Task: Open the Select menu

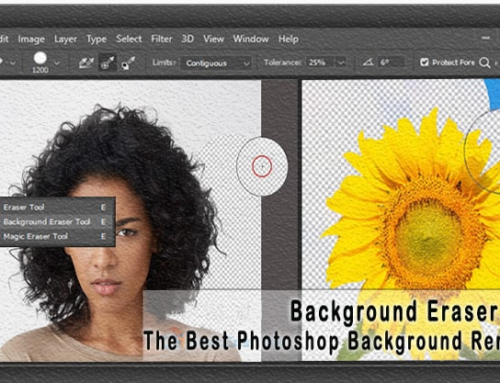Action: click(129, 39)
